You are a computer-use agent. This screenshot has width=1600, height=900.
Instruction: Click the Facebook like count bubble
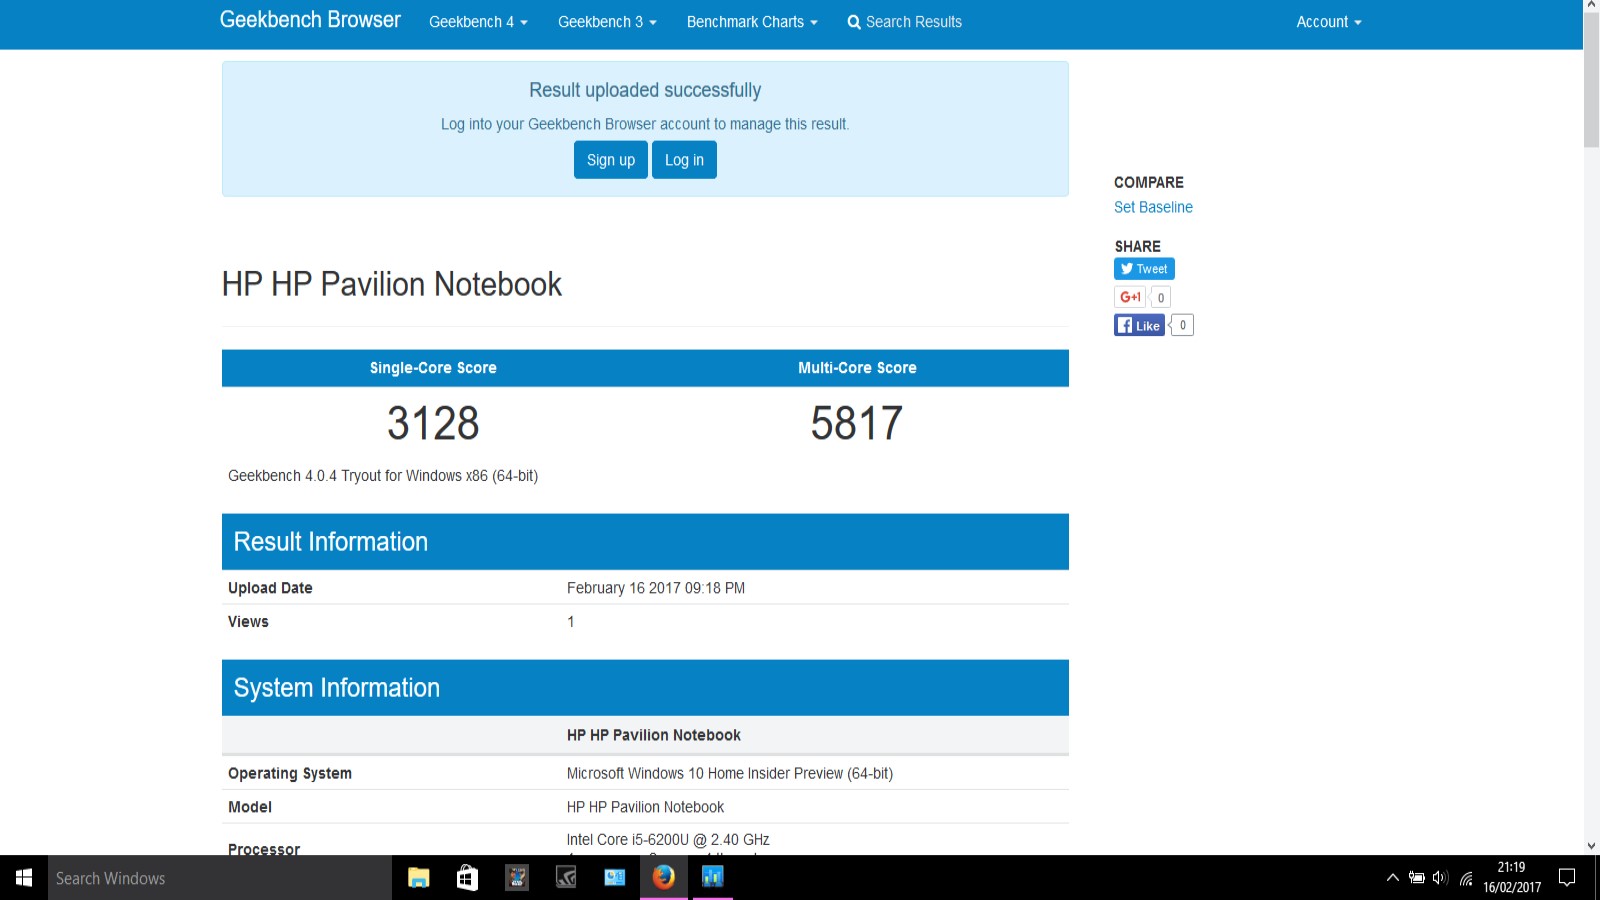coord(1182,325)
